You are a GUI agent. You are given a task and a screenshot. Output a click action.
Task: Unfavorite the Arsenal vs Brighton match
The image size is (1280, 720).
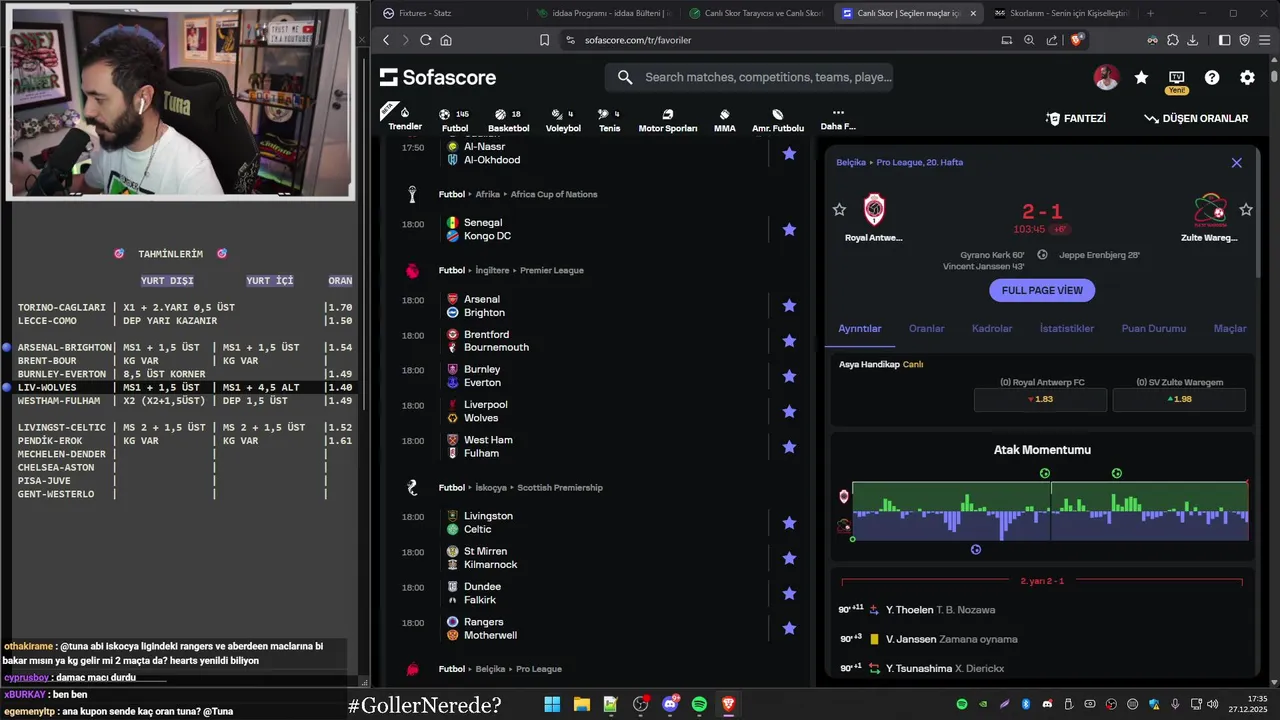(789, 306)
